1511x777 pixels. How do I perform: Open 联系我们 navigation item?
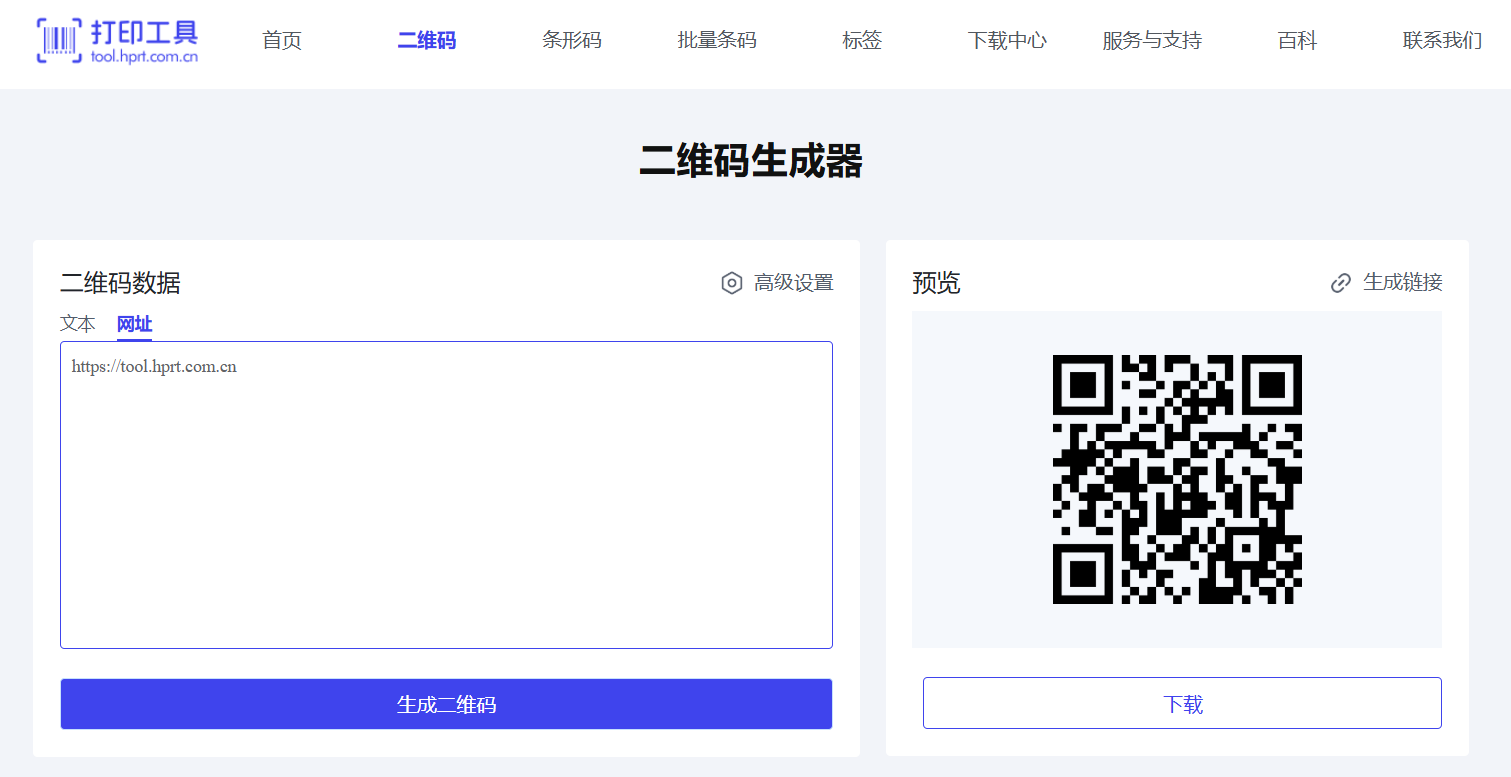[1442, 40]
